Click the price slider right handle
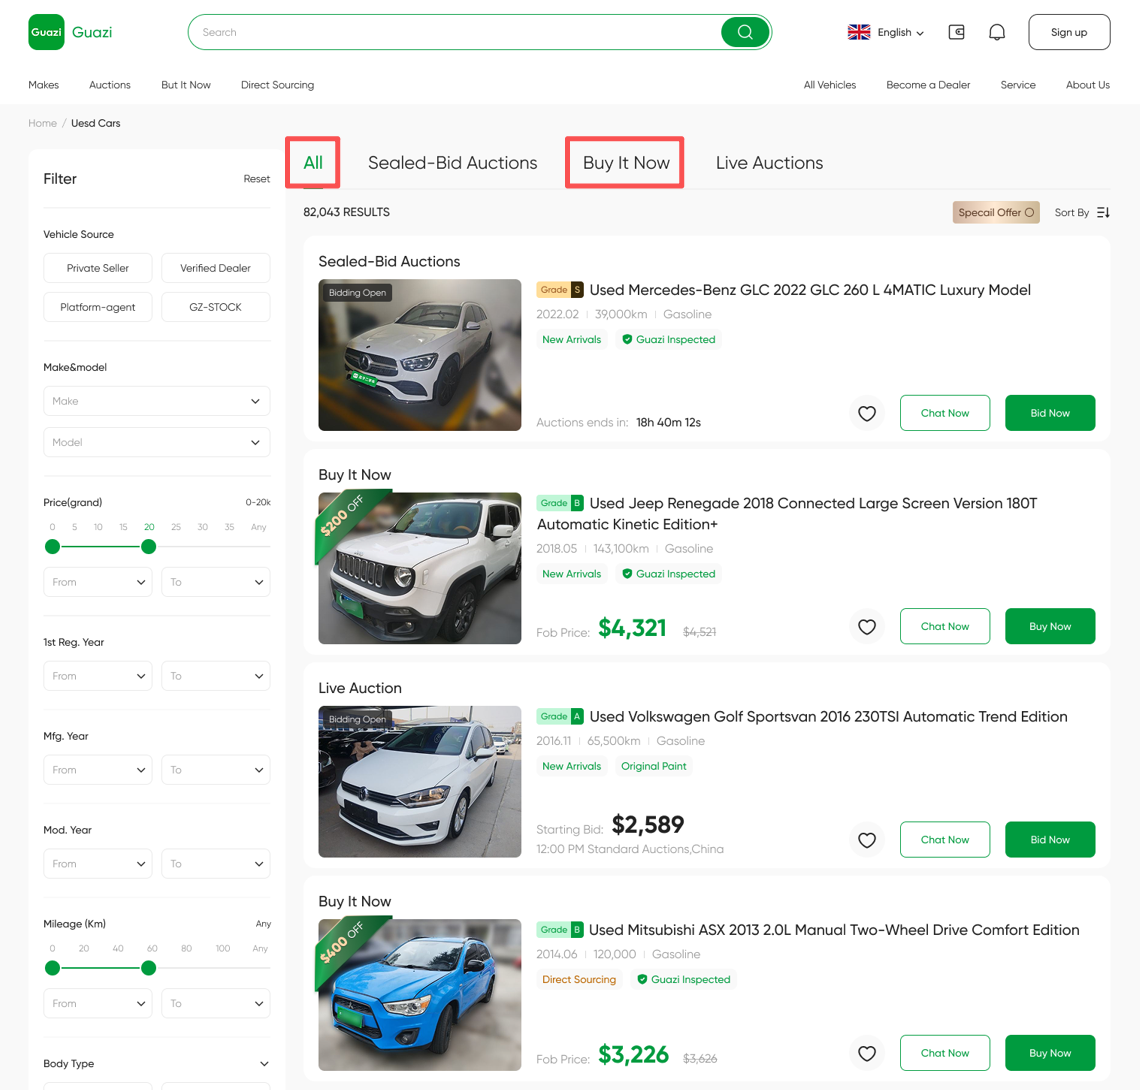The image size is (1140, 1090). coord(149,546)
